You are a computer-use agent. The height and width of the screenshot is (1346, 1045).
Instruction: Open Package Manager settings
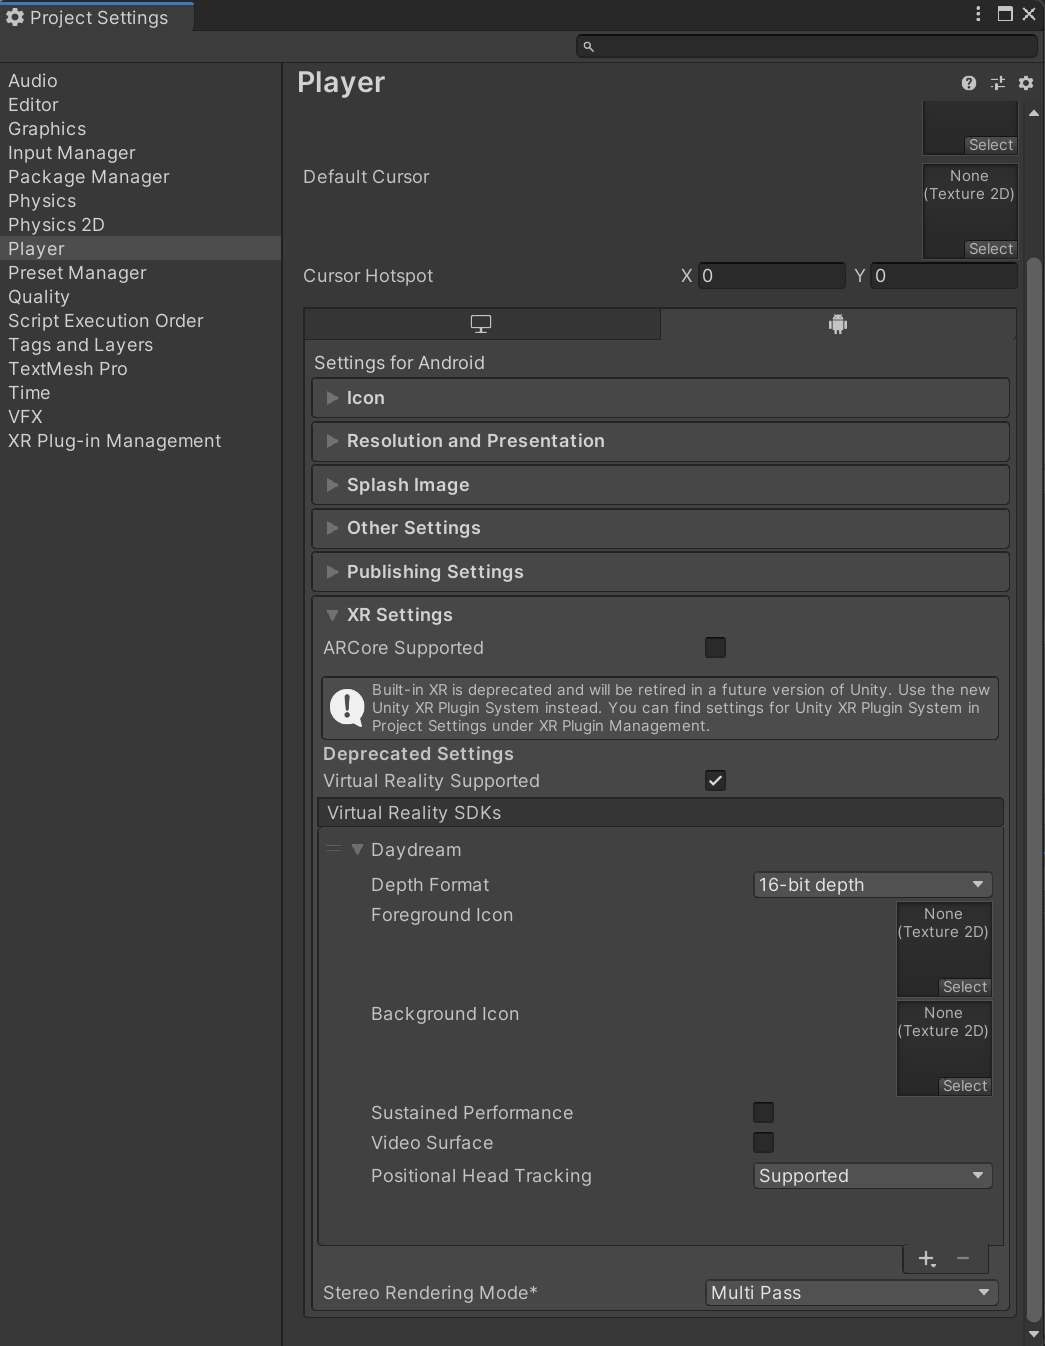point(140,177)
